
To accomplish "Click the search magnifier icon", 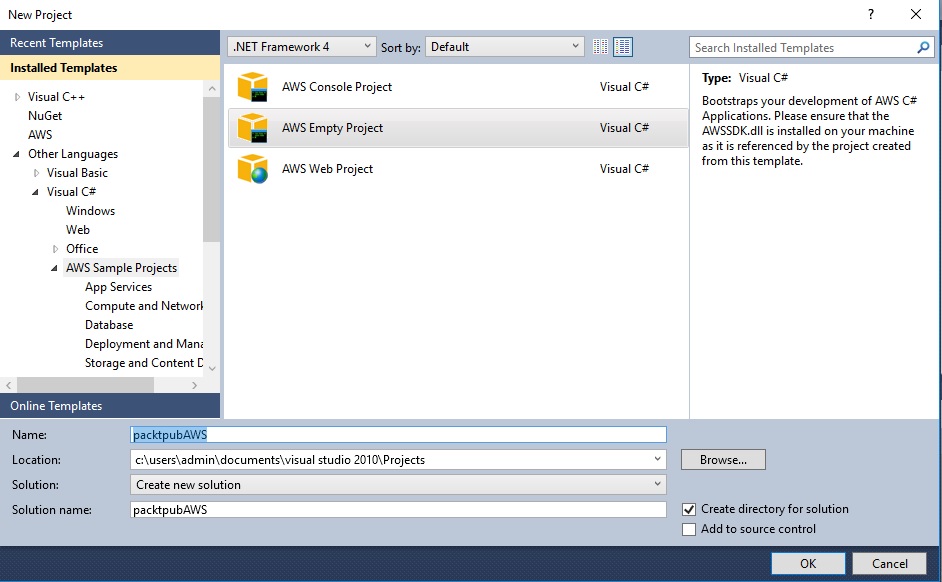I will [x=923, y=47].
